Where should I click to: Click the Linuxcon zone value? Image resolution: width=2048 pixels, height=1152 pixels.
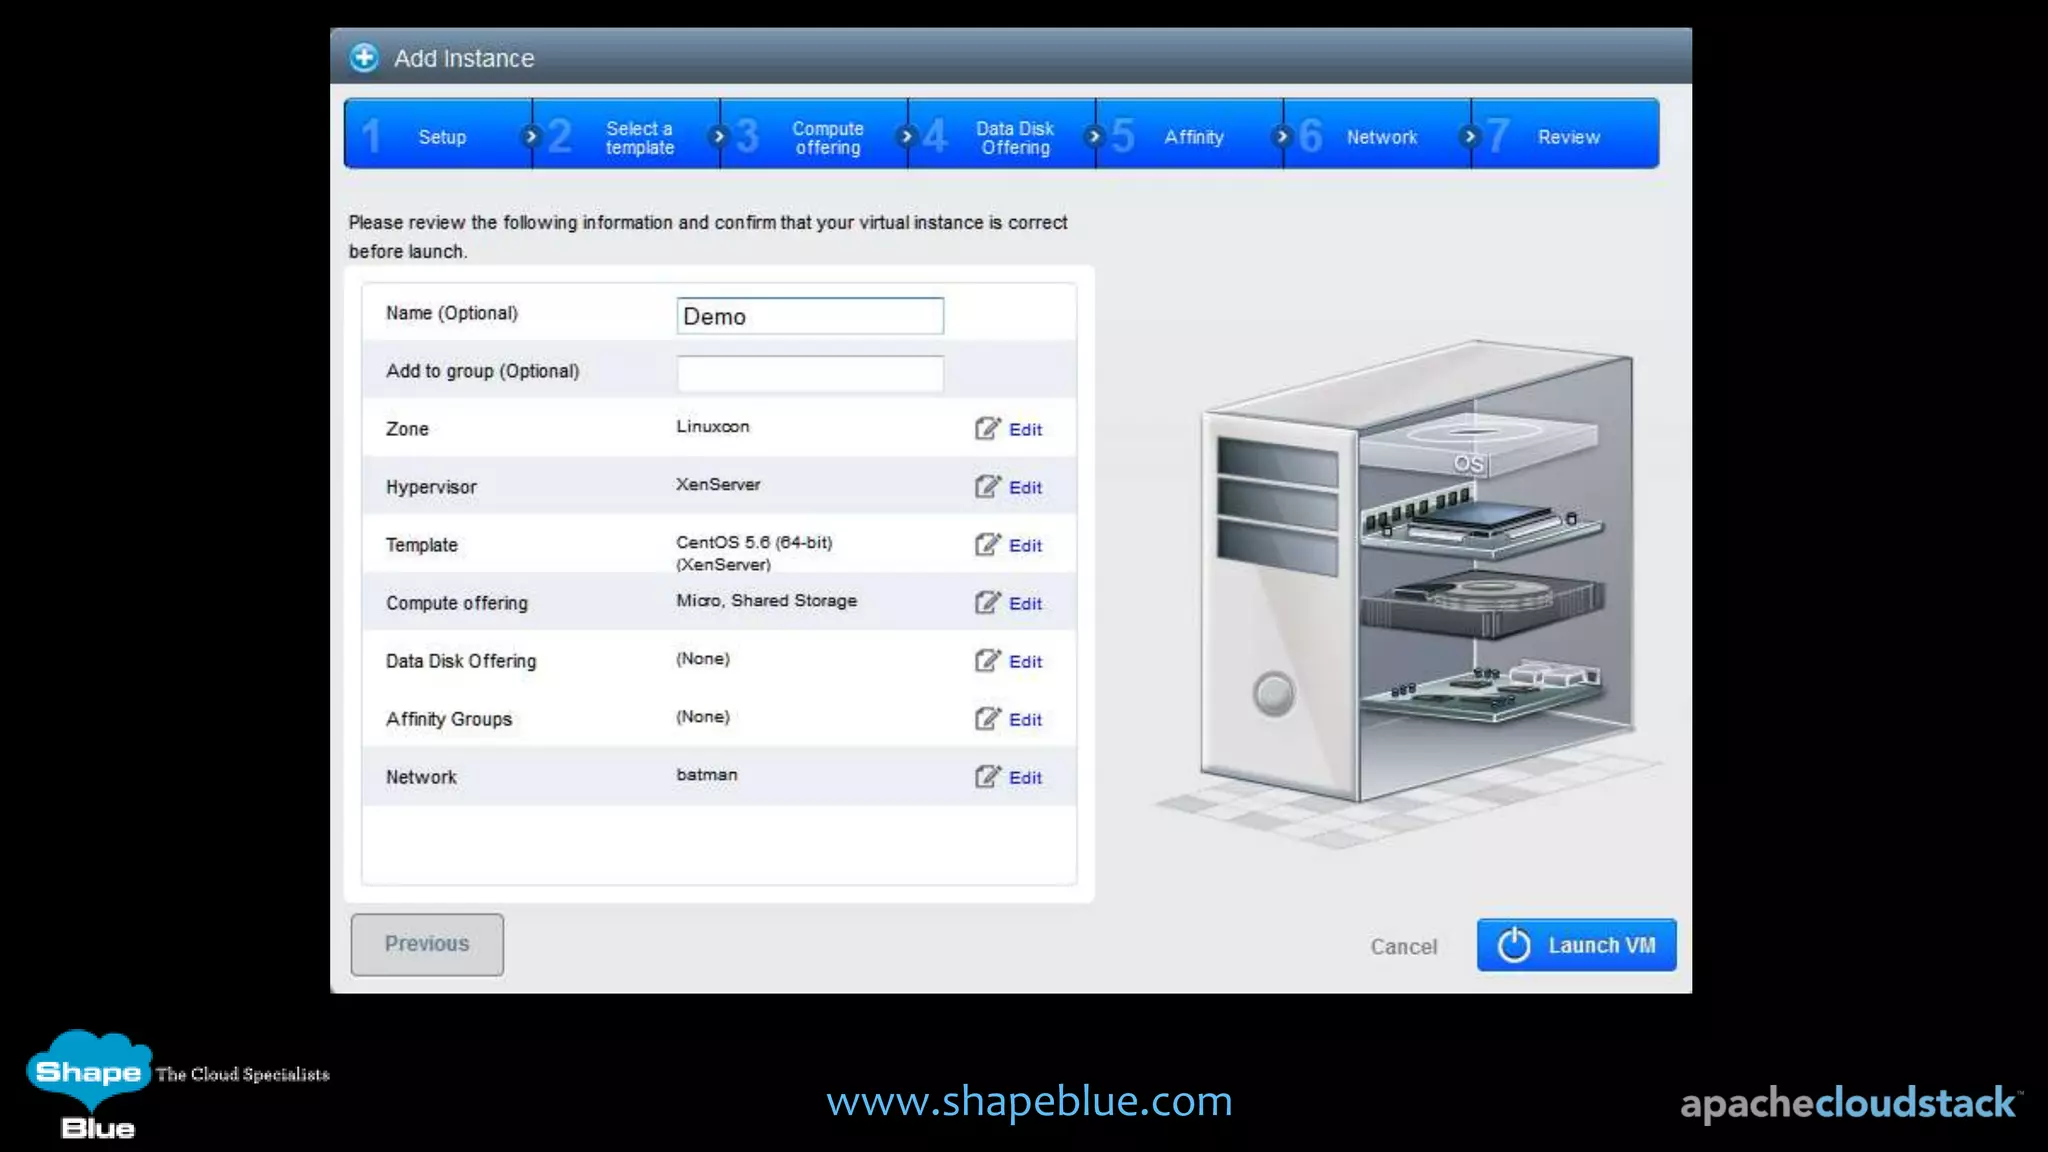click(712, 426)
